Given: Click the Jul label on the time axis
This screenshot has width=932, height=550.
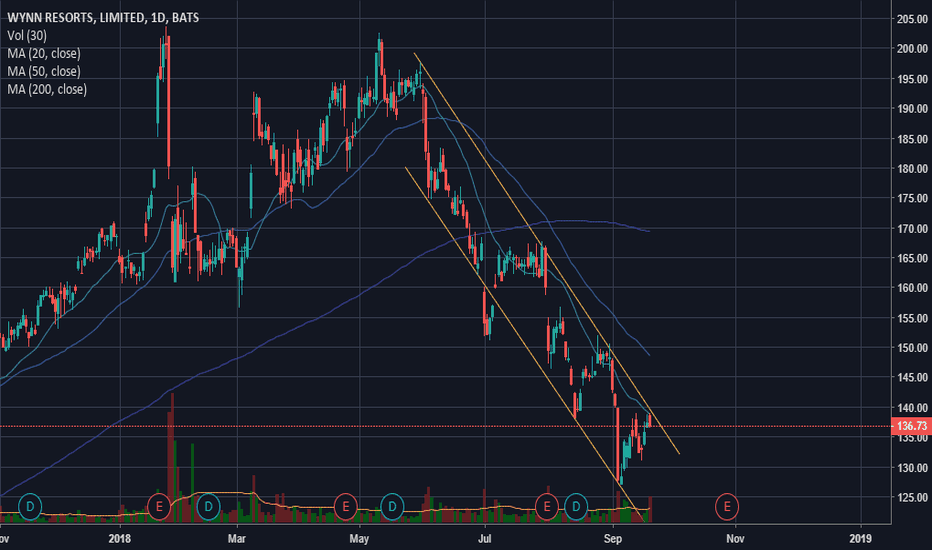Looking at the screenshot, I should click(x=484, y=539).
